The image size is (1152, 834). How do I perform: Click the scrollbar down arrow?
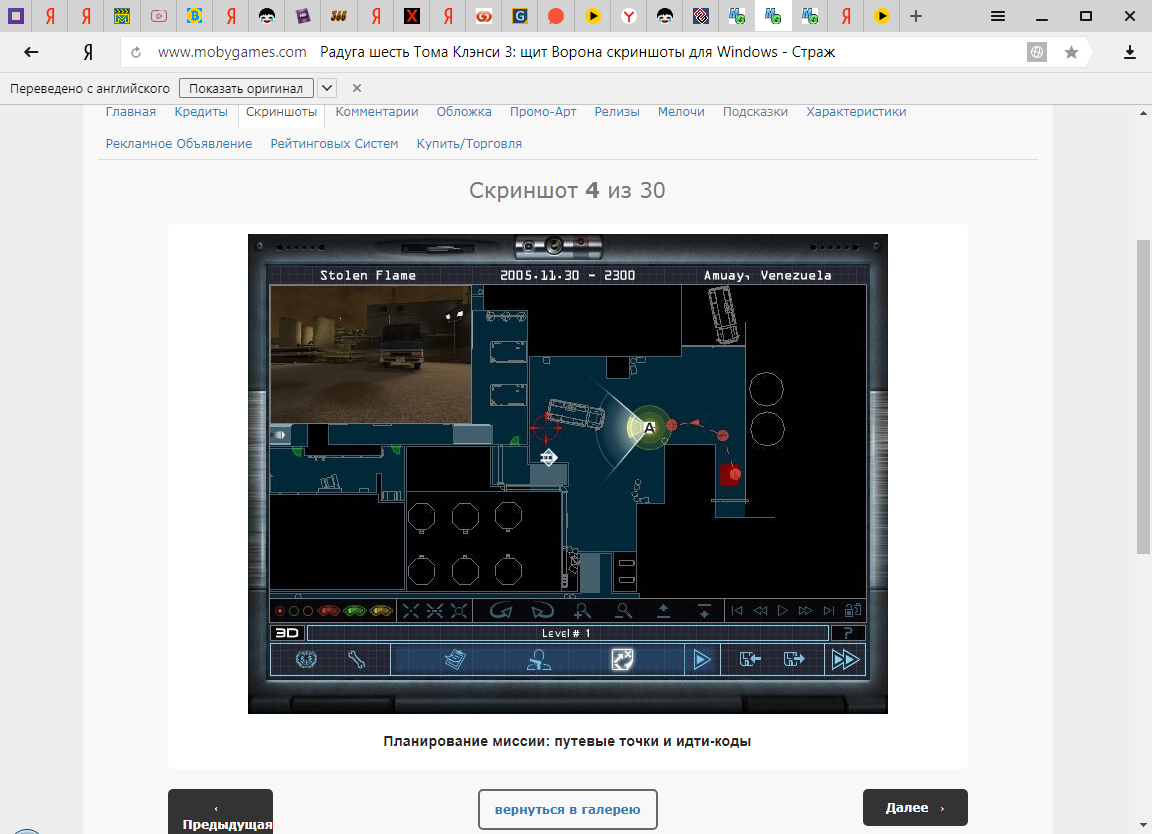(x=1143, y=826)
